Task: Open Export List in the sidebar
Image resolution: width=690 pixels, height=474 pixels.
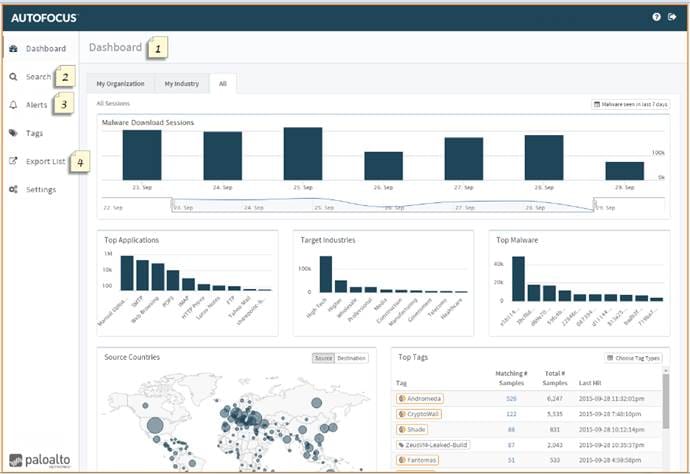Action: point(45,161)
